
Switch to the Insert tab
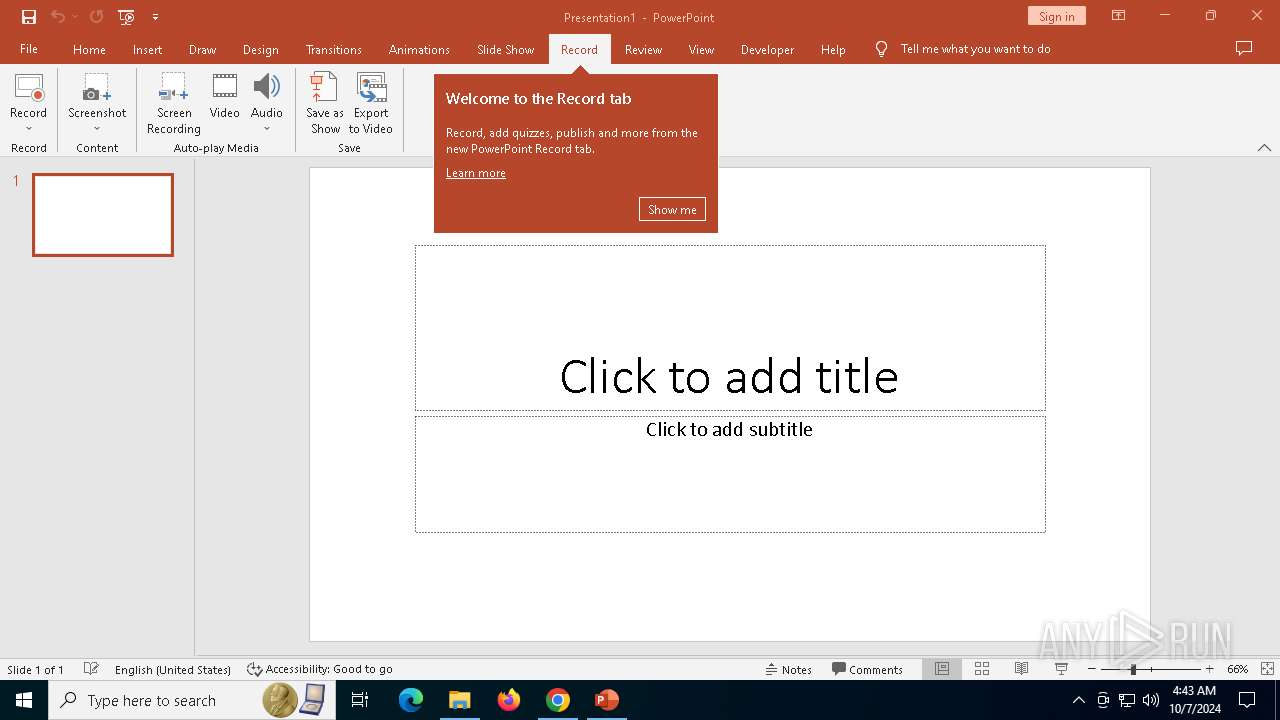pos(147,49)
